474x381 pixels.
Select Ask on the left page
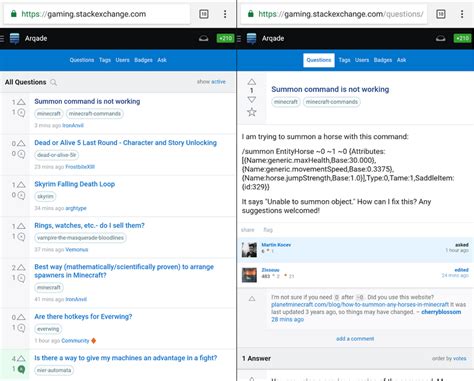coord(162,60)
